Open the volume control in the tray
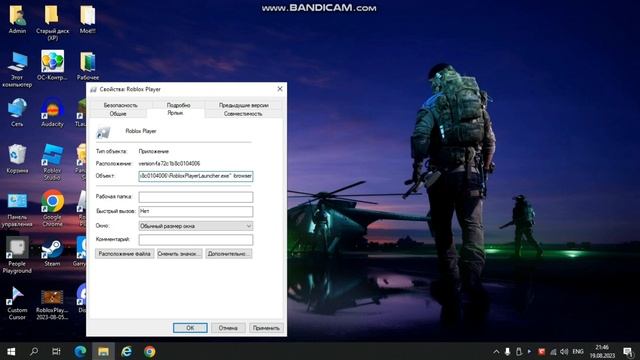The width and height of the screenshot is (640, 360). tap(564, 351)
